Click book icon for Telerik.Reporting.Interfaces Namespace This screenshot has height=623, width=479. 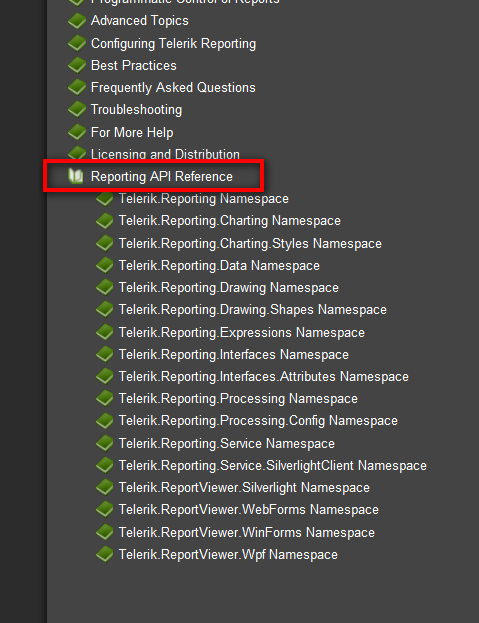pyautogui.click(x=105, y=354)
